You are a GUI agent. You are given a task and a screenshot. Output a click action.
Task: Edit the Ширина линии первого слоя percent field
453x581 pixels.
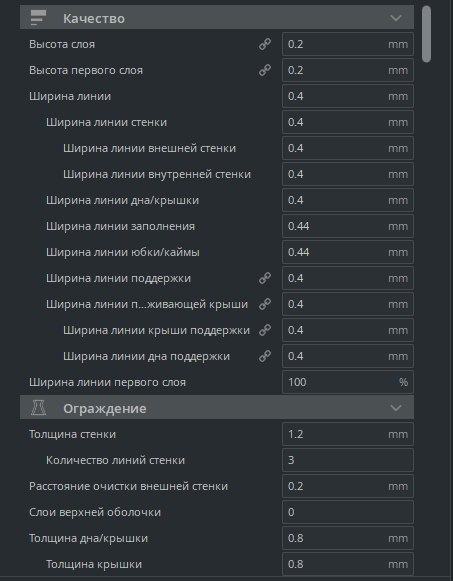[348, 382]
